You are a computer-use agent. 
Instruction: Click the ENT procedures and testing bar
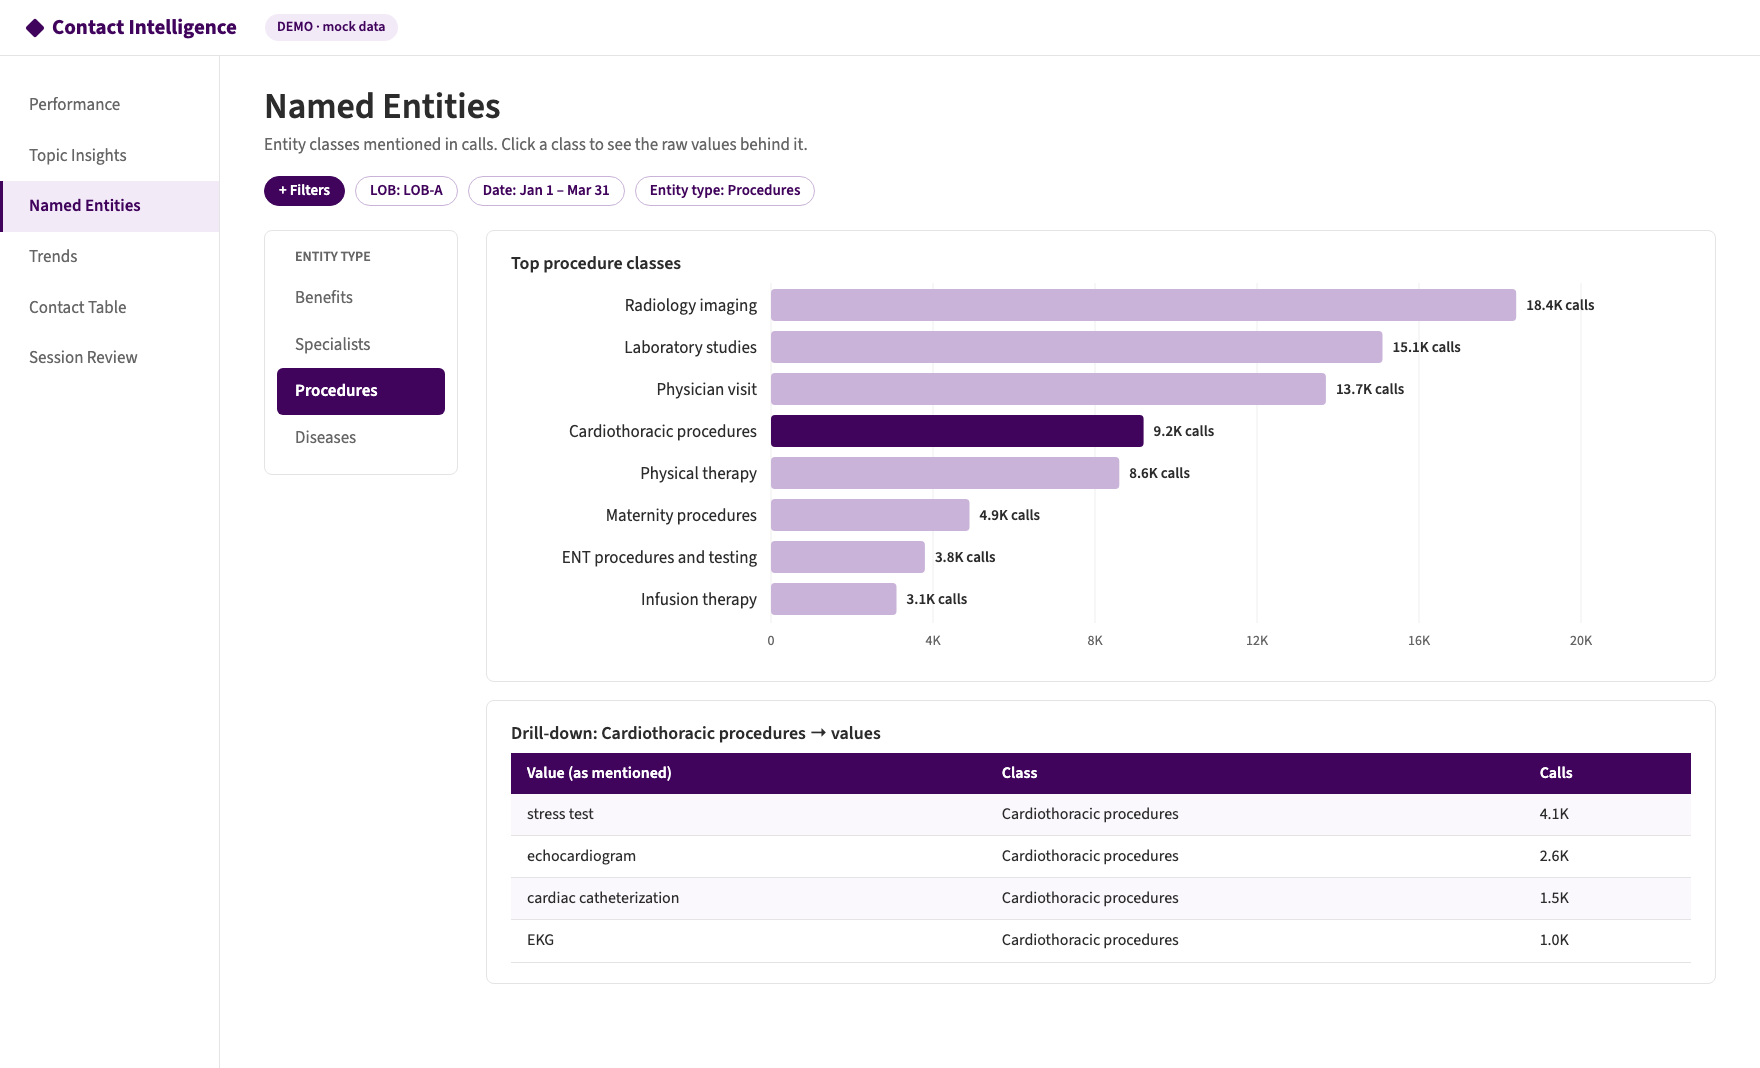click(848, 557)
